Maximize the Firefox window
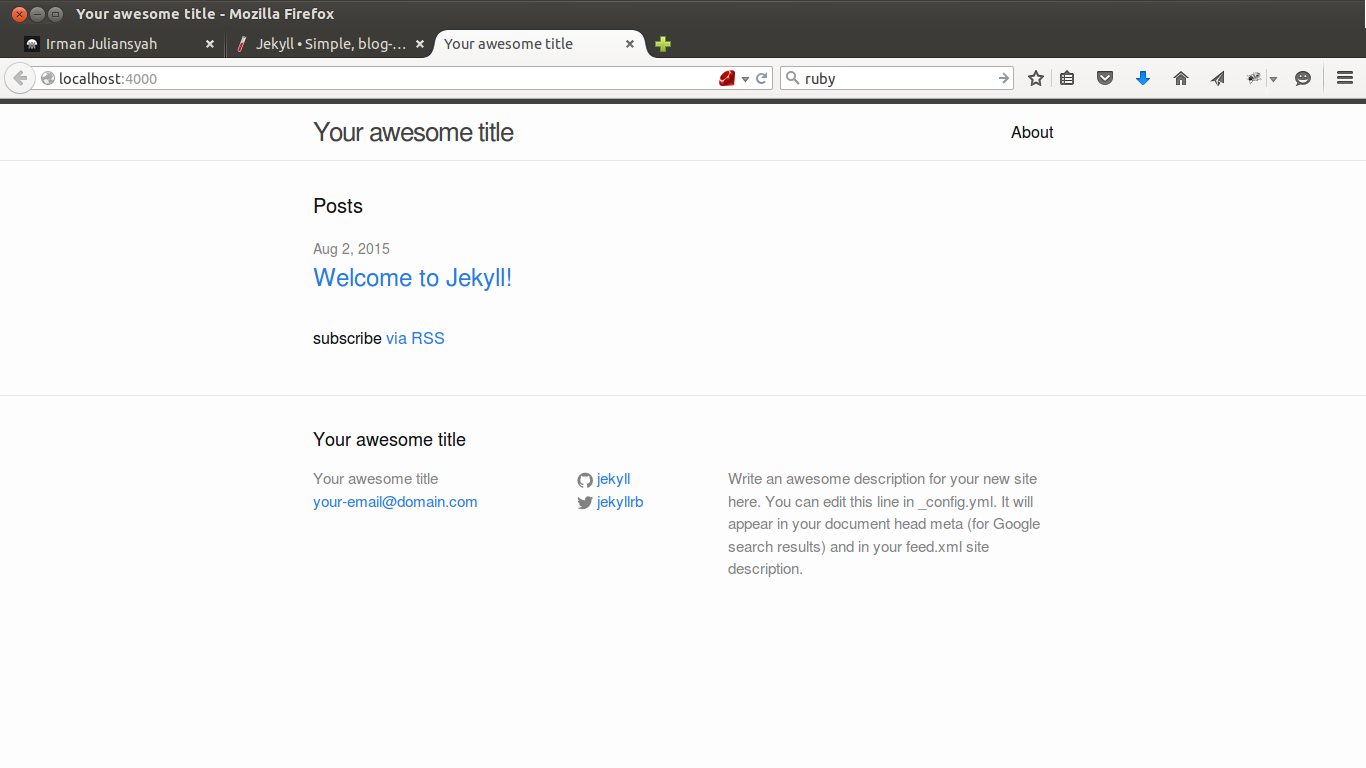The width and height of the screenshot is (1366, 768). point(55,14)
